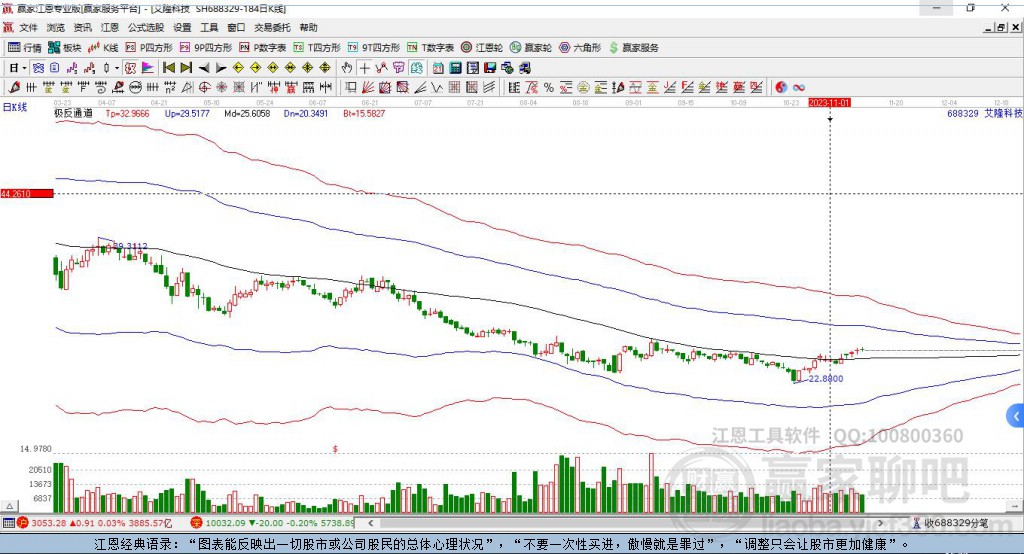The height and width of the screenshot is (554, 1024).
Task: Click the 10032.09 Shenzhen index status
Action: 223,523
